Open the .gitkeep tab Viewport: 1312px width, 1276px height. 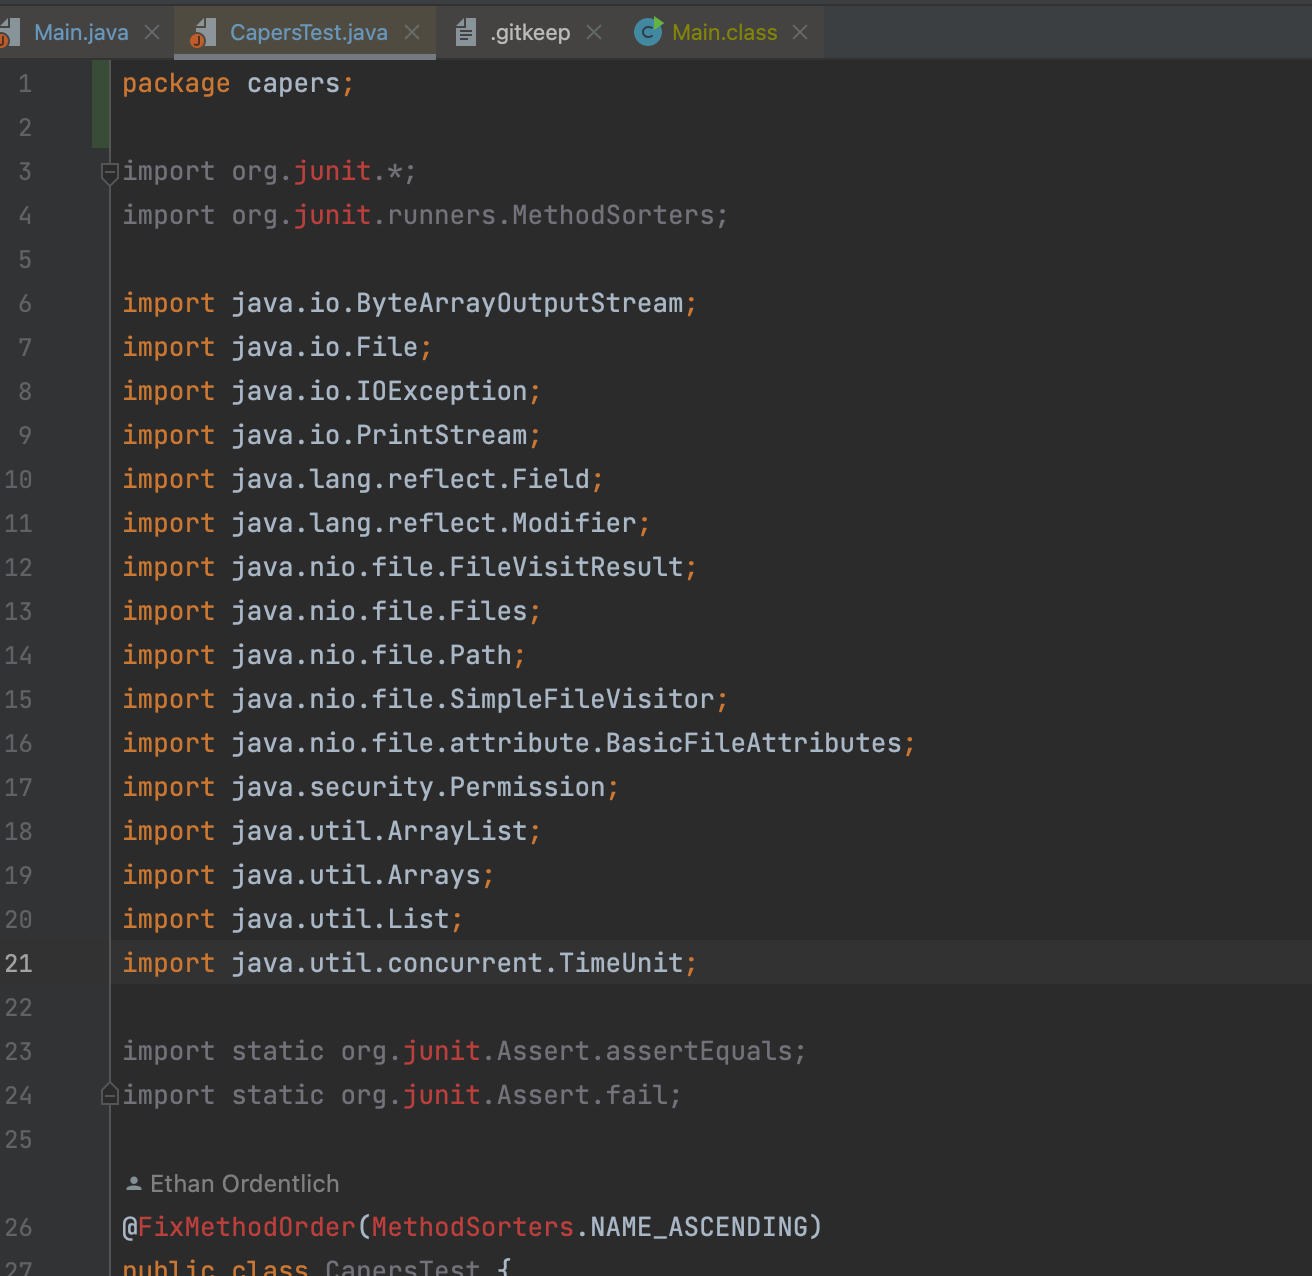coord(530,33)
